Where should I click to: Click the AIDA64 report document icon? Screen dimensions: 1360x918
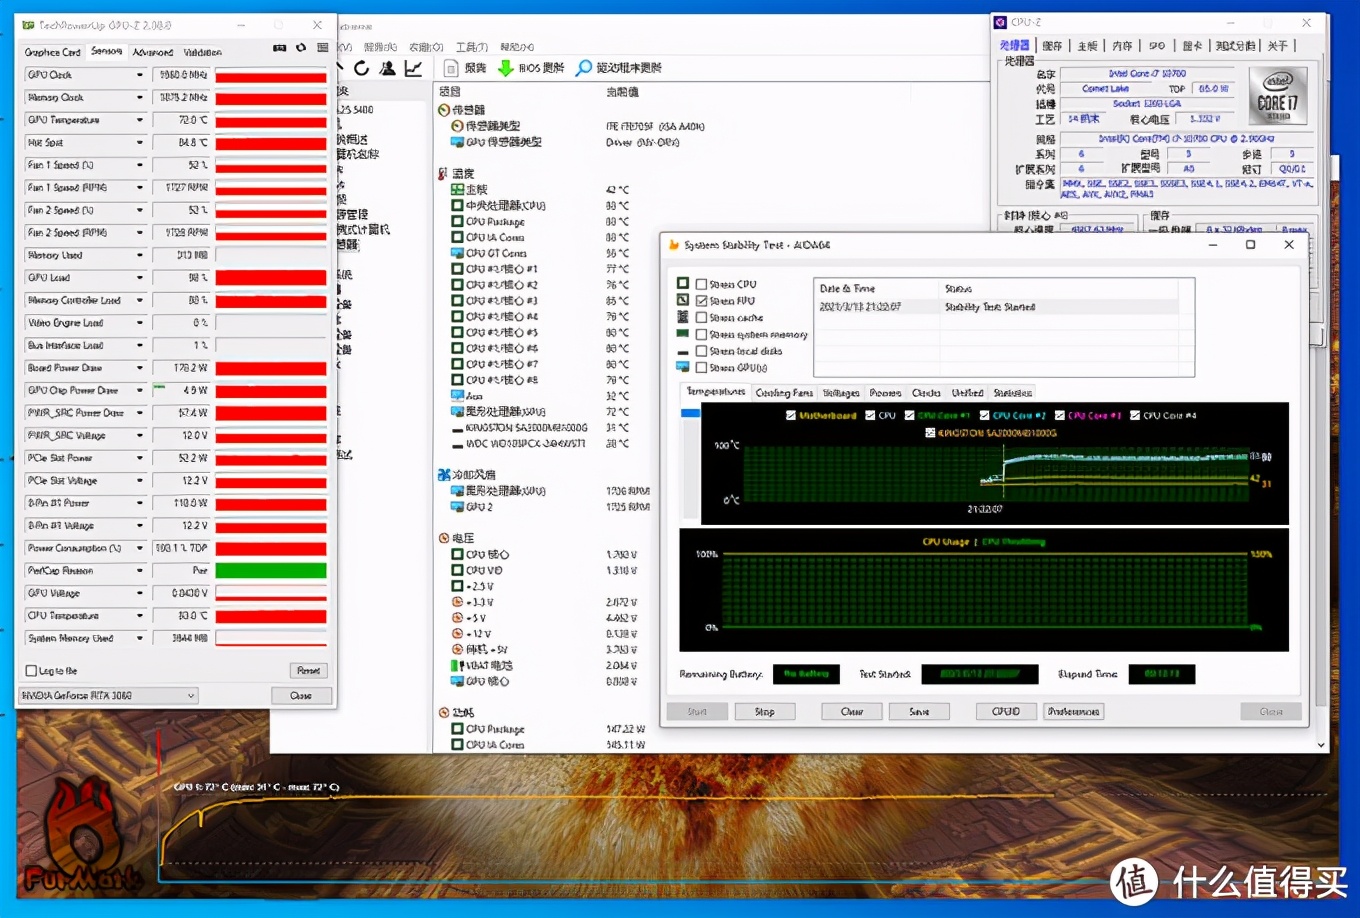coord(451,68)
